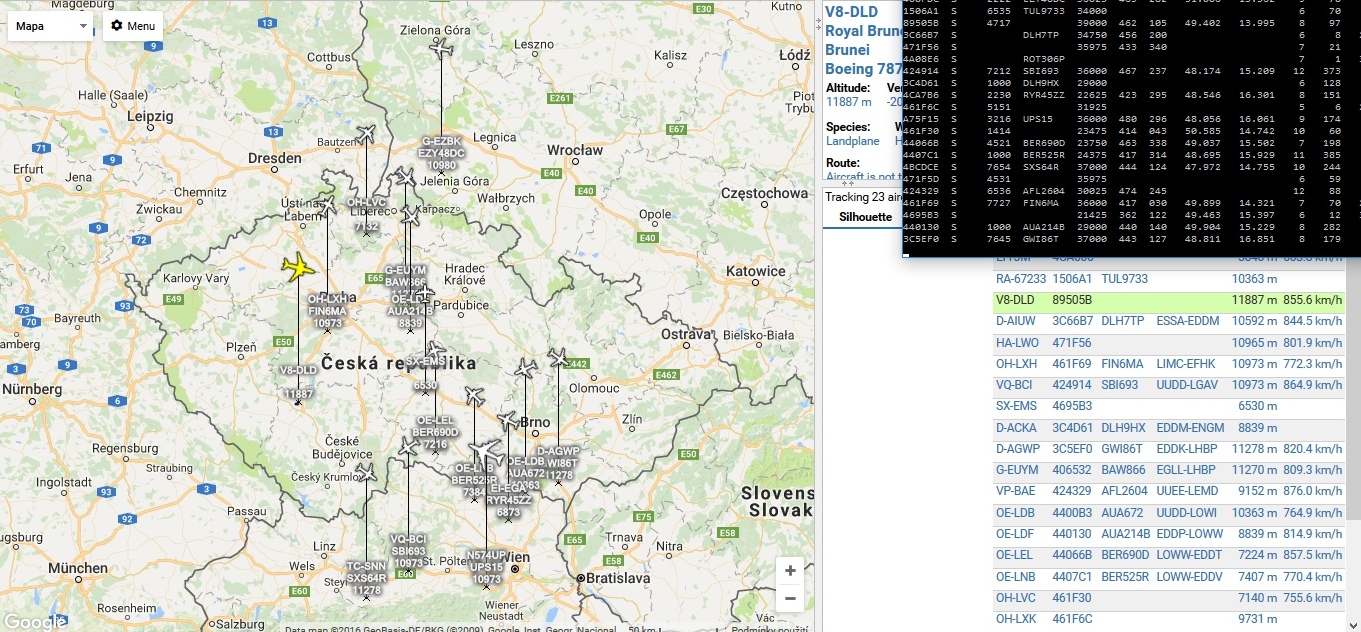Open the Brunei country link

pyautogui.click(x=848, y=50)
